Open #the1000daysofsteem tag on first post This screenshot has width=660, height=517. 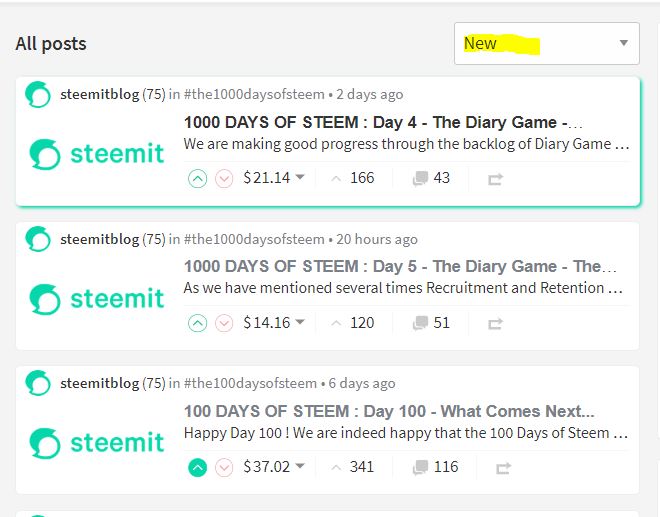pos(254,94)
